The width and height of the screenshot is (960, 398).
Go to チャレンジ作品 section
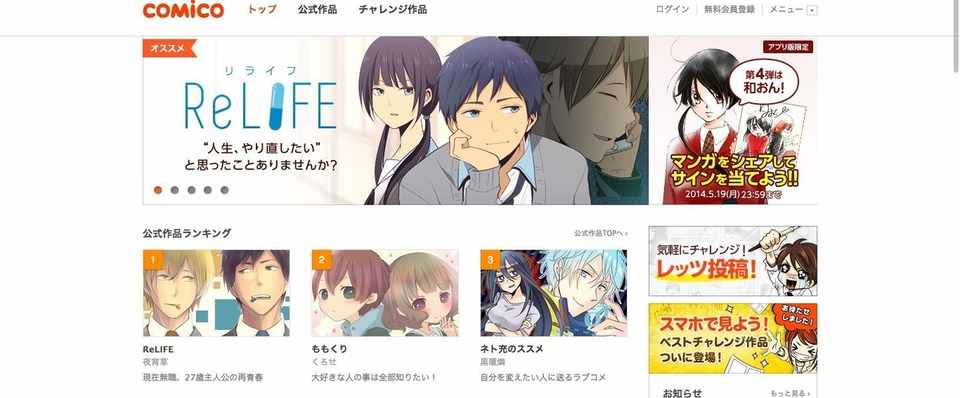point(392,10)
